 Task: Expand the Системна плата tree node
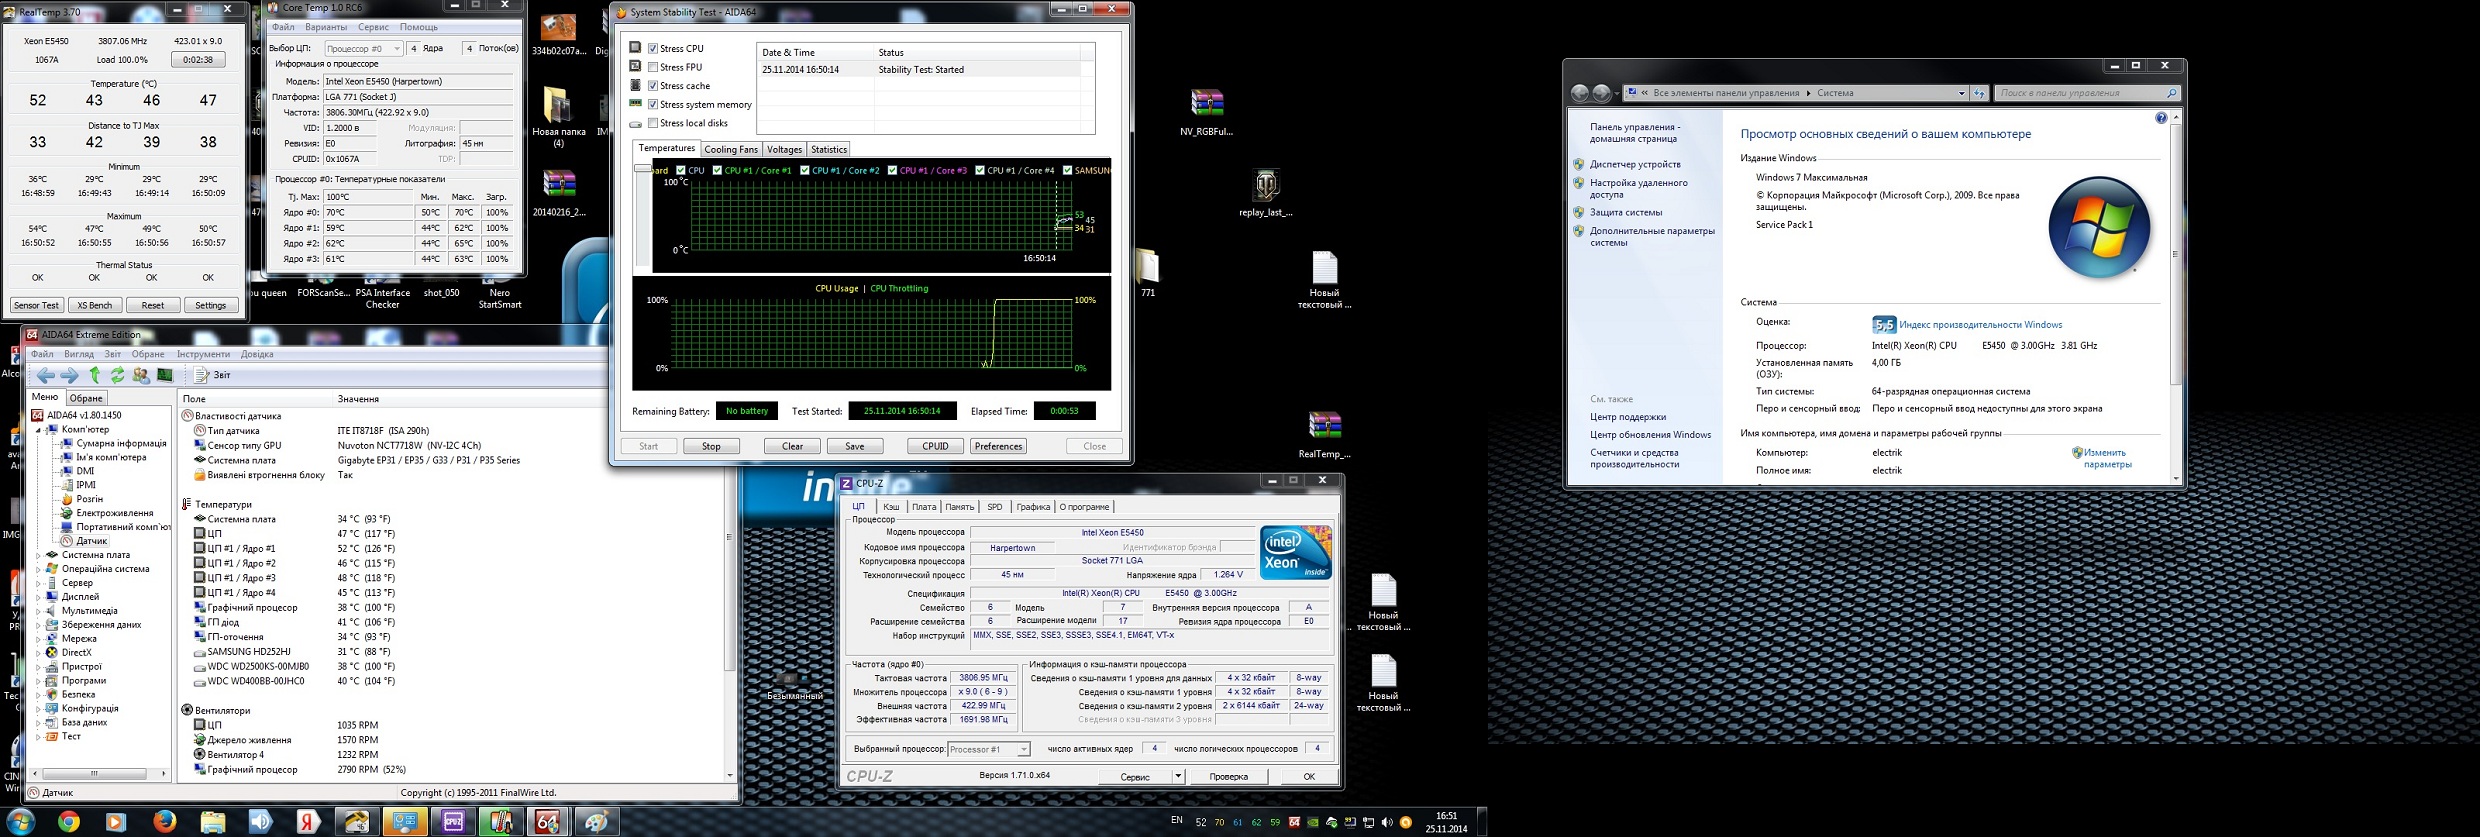coord(39,555)
